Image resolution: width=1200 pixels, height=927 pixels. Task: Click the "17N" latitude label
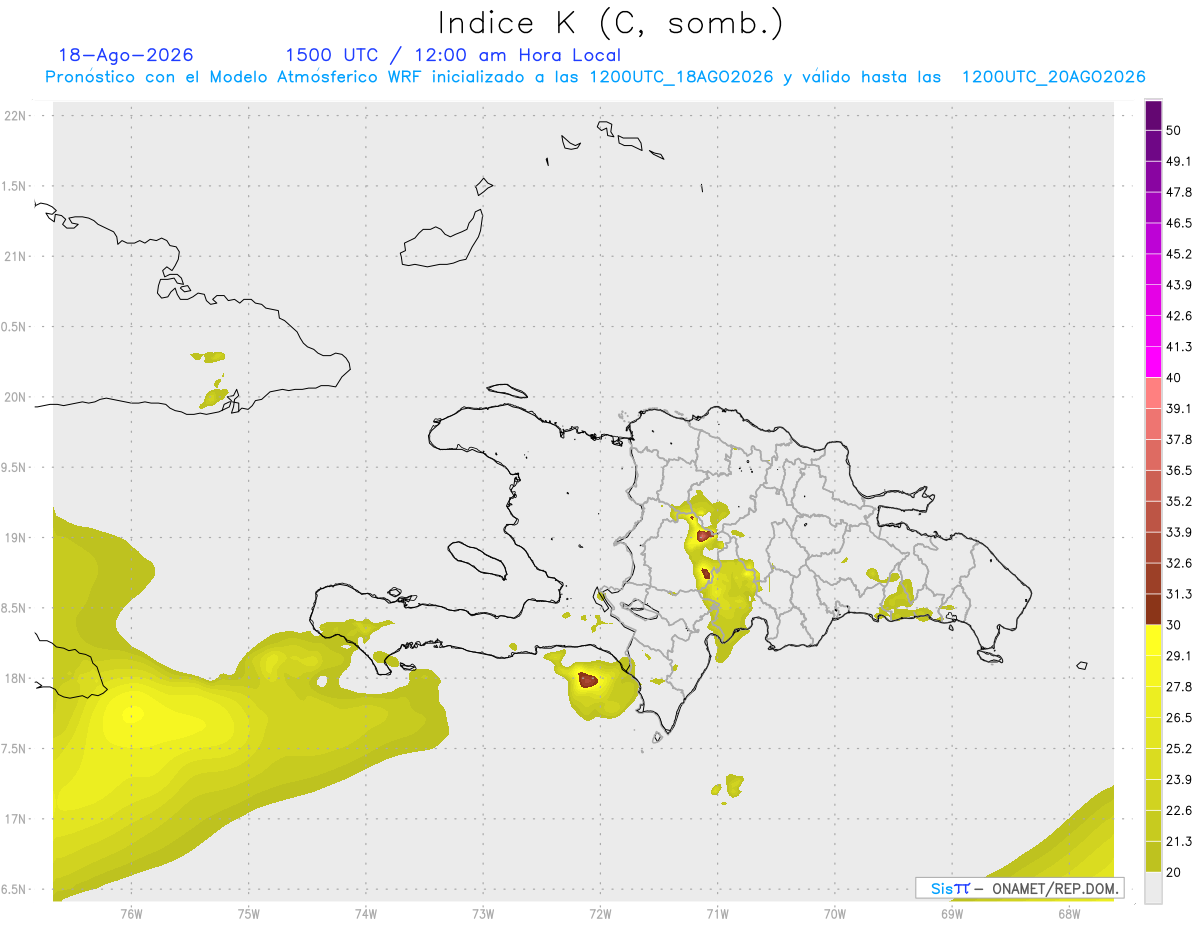point(15,819)
